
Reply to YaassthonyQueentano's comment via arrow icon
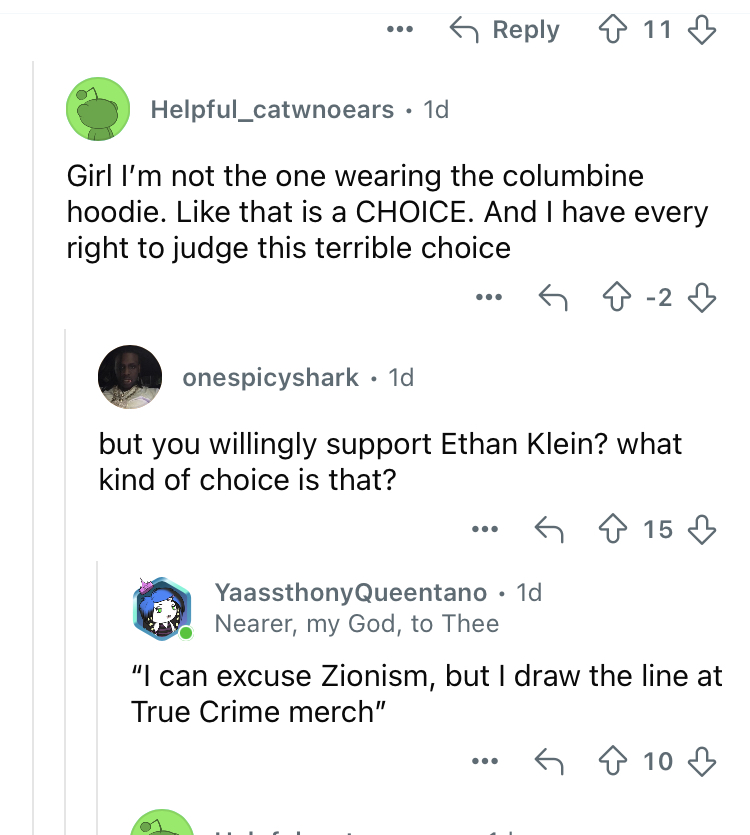pos(549,761)
